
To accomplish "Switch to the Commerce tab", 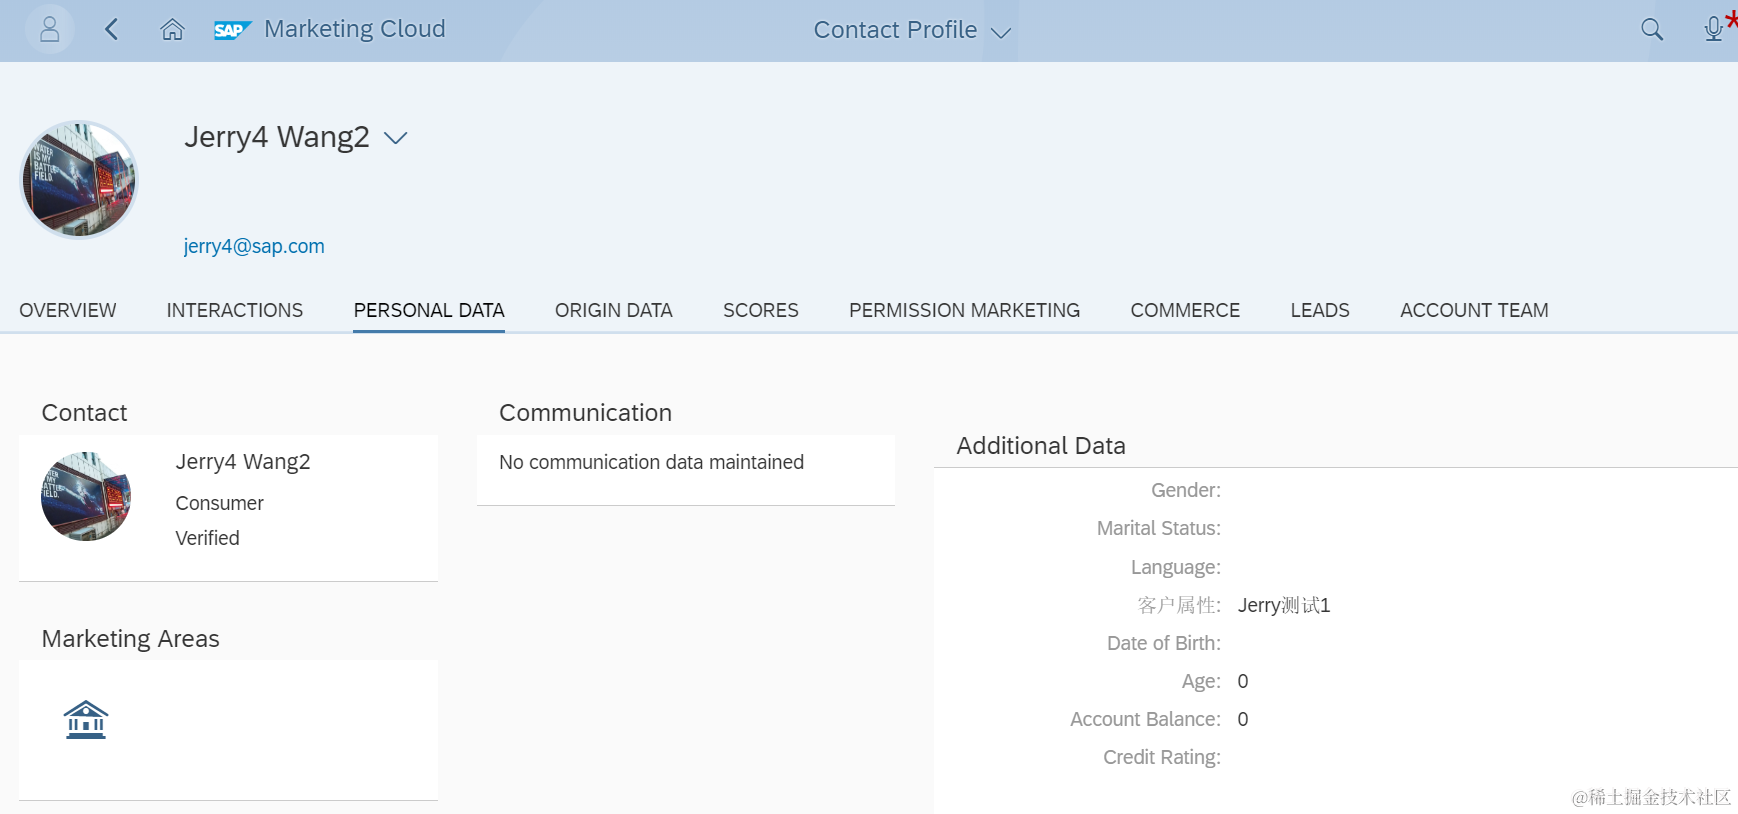I will point(1185,310).
